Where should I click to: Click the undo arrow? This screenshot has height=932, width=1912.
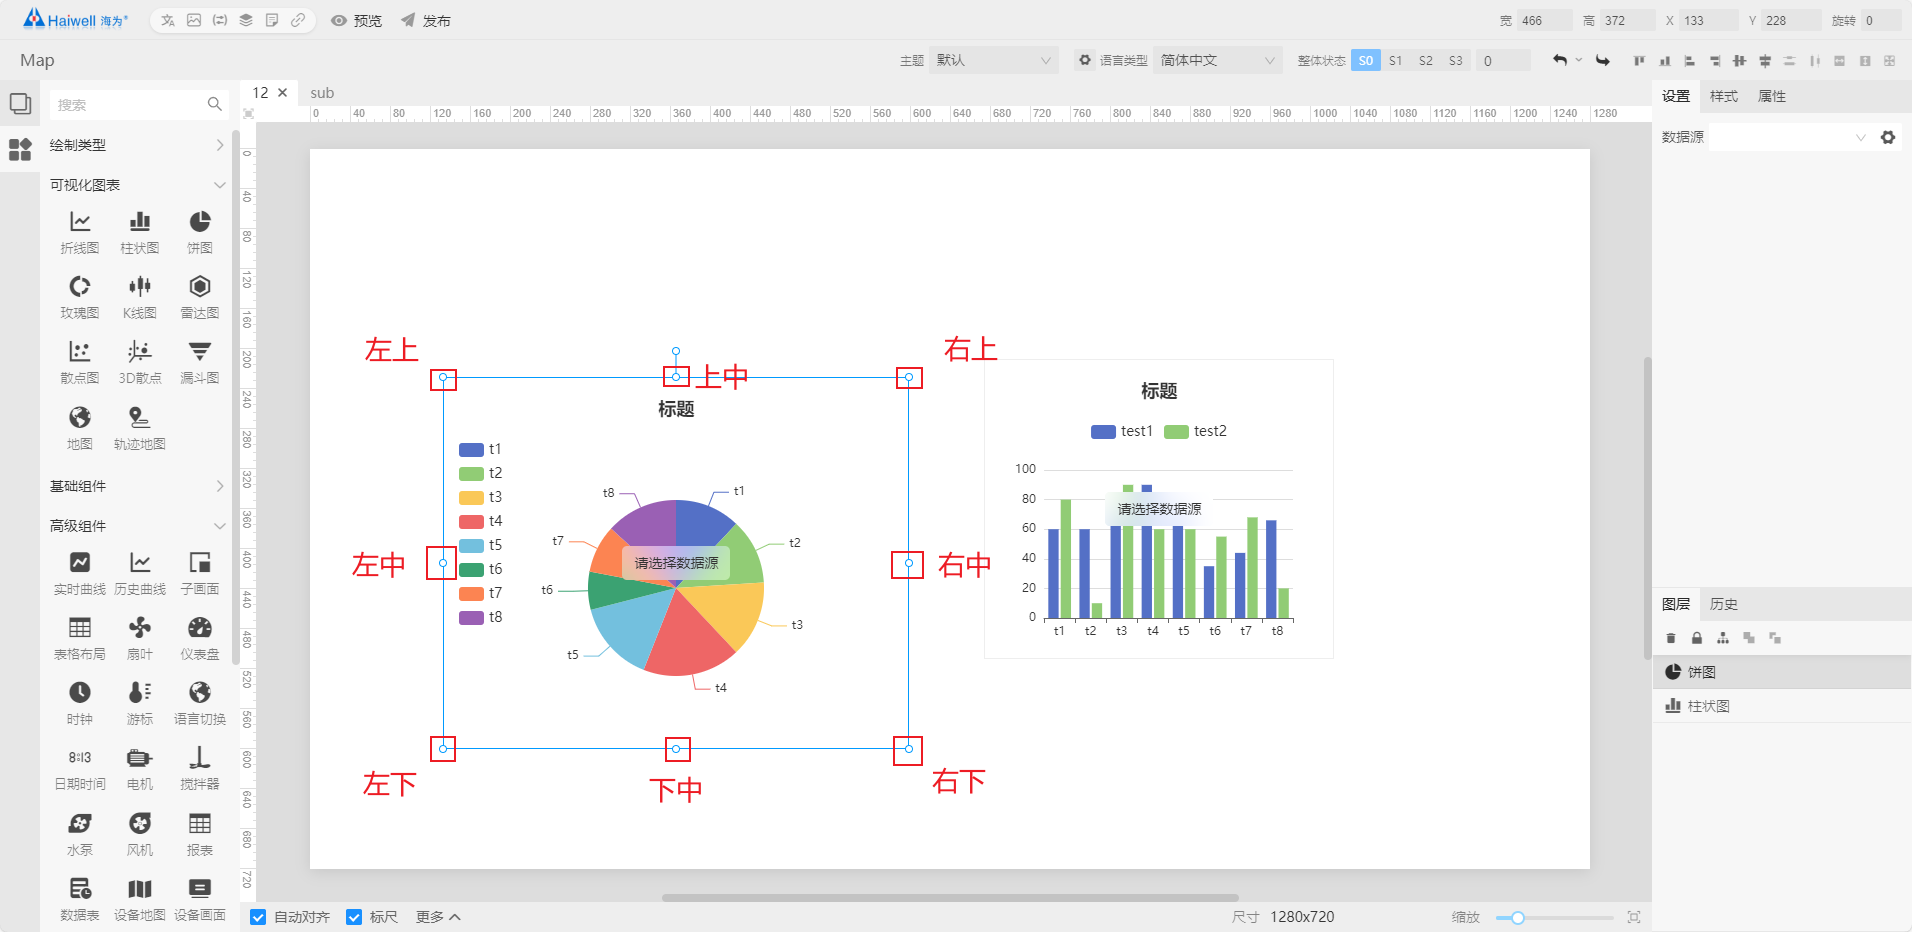(1560, 60)
